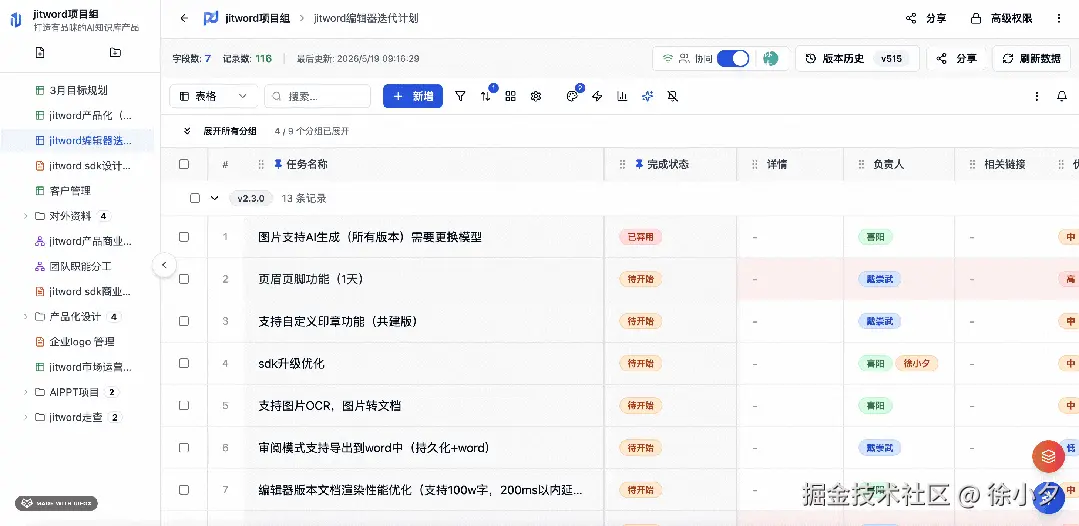Click the 新增 add record button
This screenshot has height=526, width=1079.
[x=413, y=96]
